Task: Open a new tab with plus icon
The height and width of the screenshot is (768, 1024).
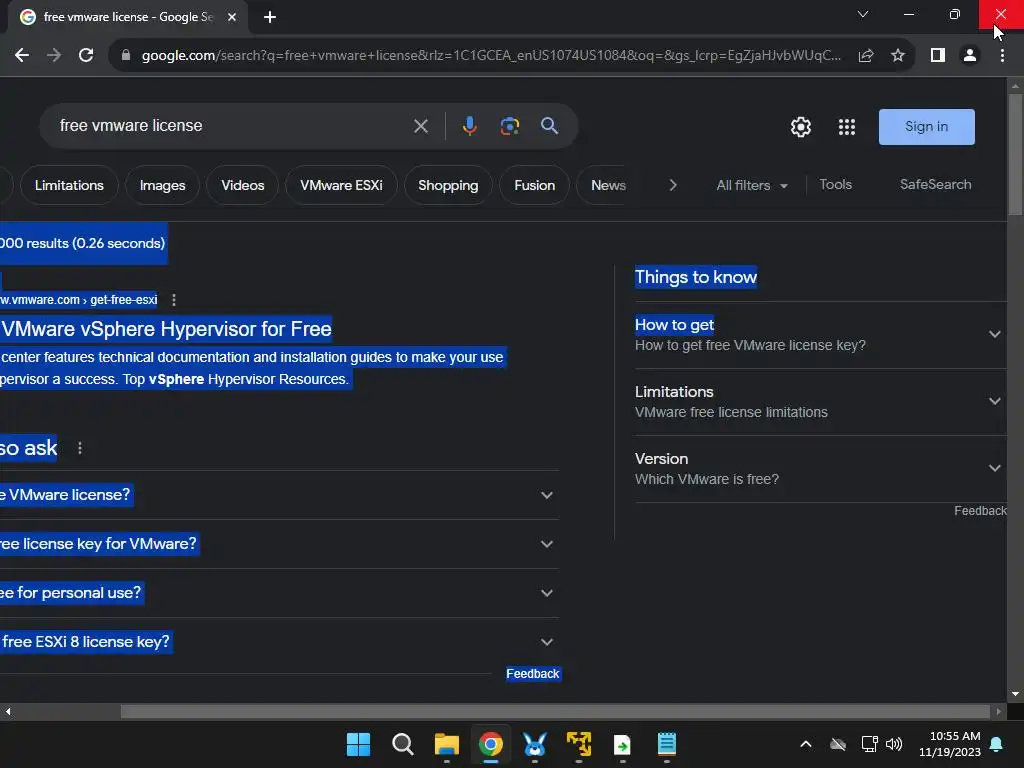Action: click(x=270, y=17)
